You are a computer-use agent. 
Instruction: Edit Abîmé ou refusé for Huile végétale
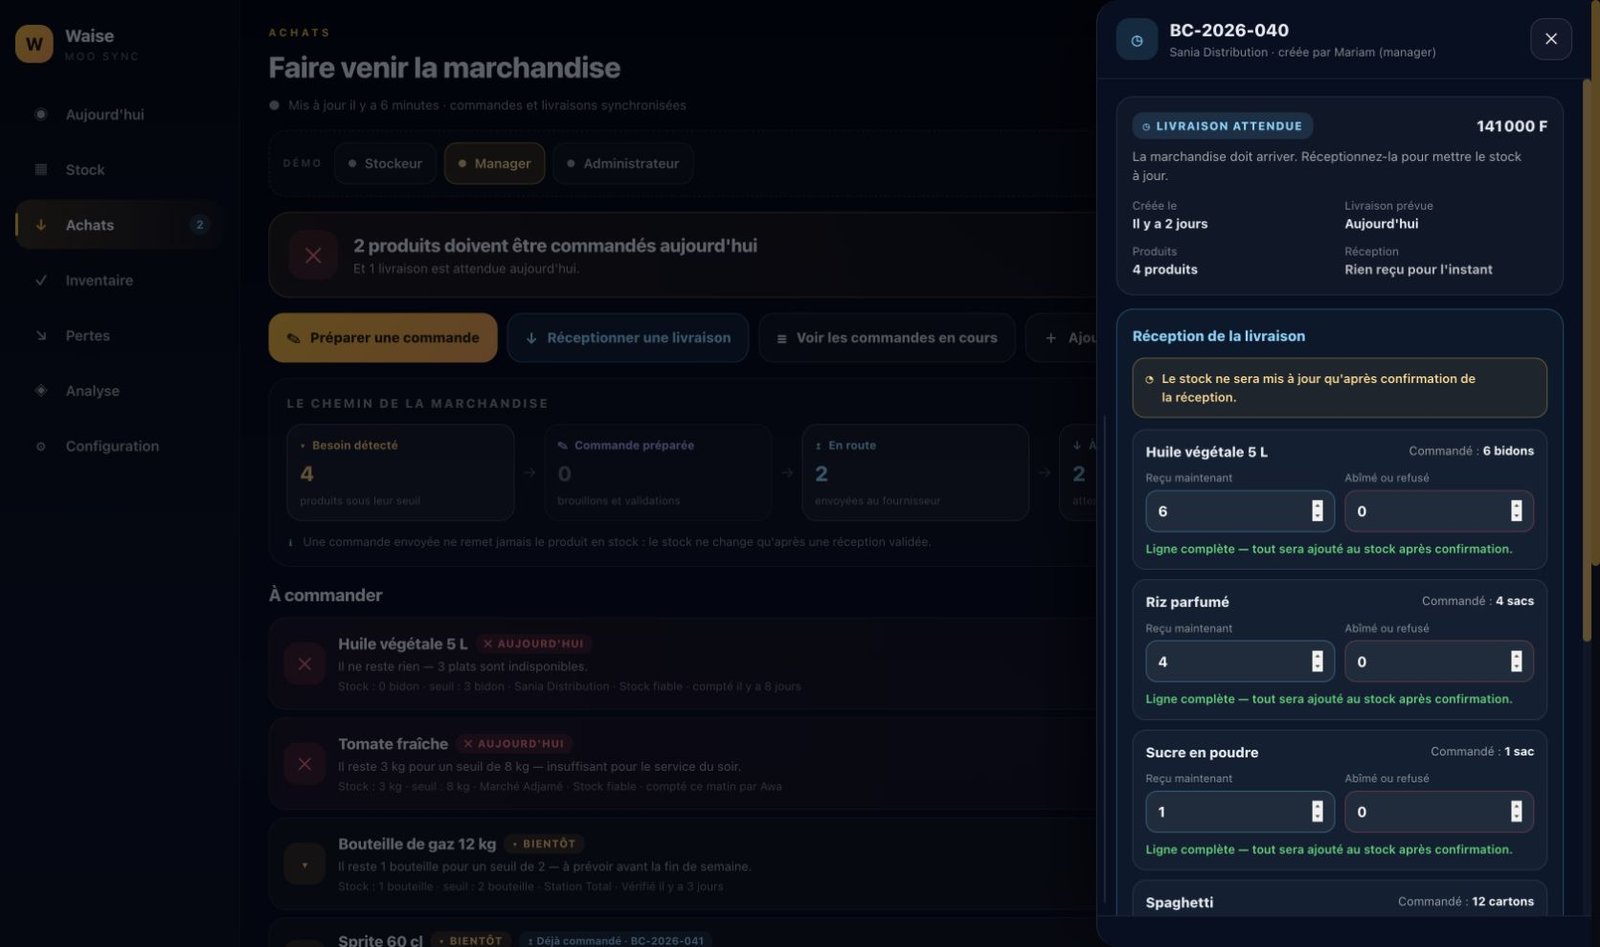pos(1439,511)
